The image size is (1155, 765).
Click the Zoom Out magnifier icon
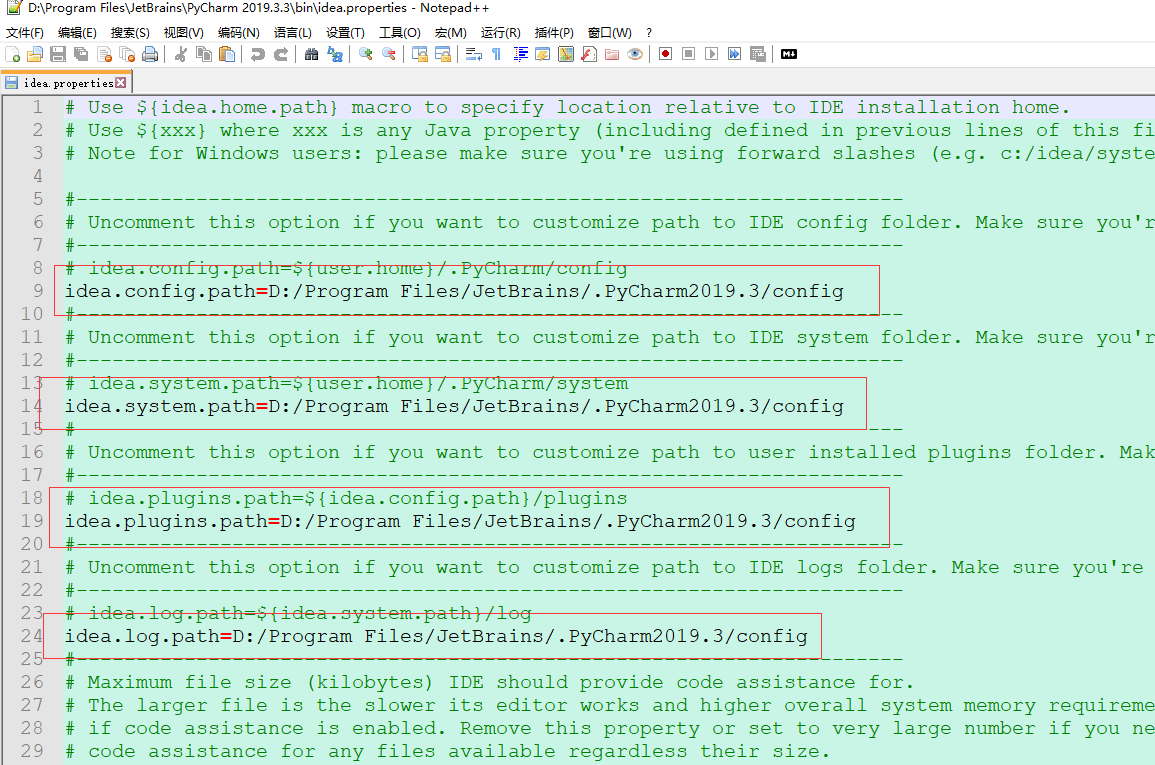(389, 54)
